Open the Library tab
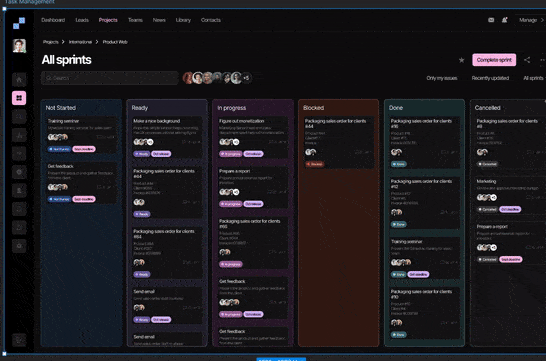546x361 pixels. click(x=183, y=20)
